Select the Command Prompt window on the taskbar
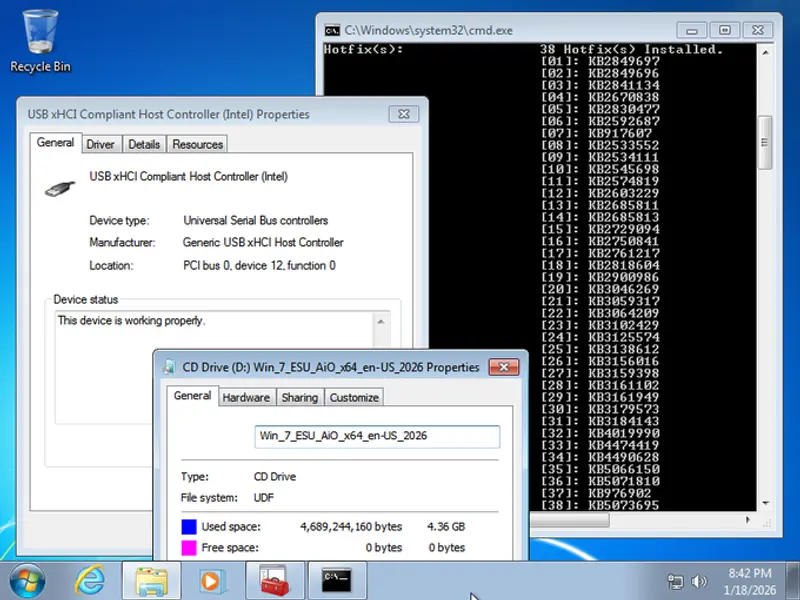Image resolution: width=800 pixels, height=600 pixels. point(337,580)
